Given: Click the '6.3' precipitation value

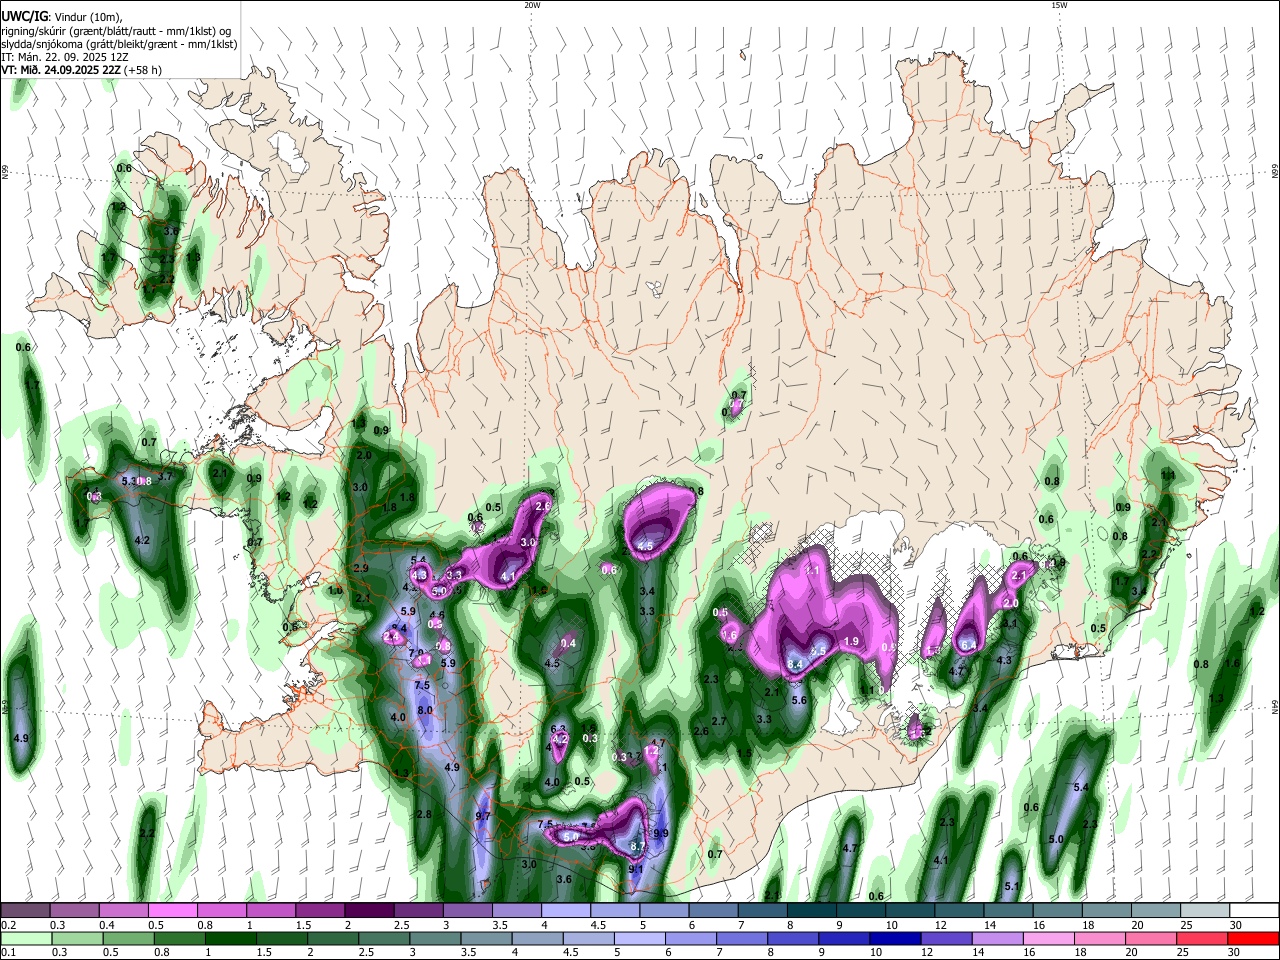Looking at the screenshot, I should click(558, 729).
